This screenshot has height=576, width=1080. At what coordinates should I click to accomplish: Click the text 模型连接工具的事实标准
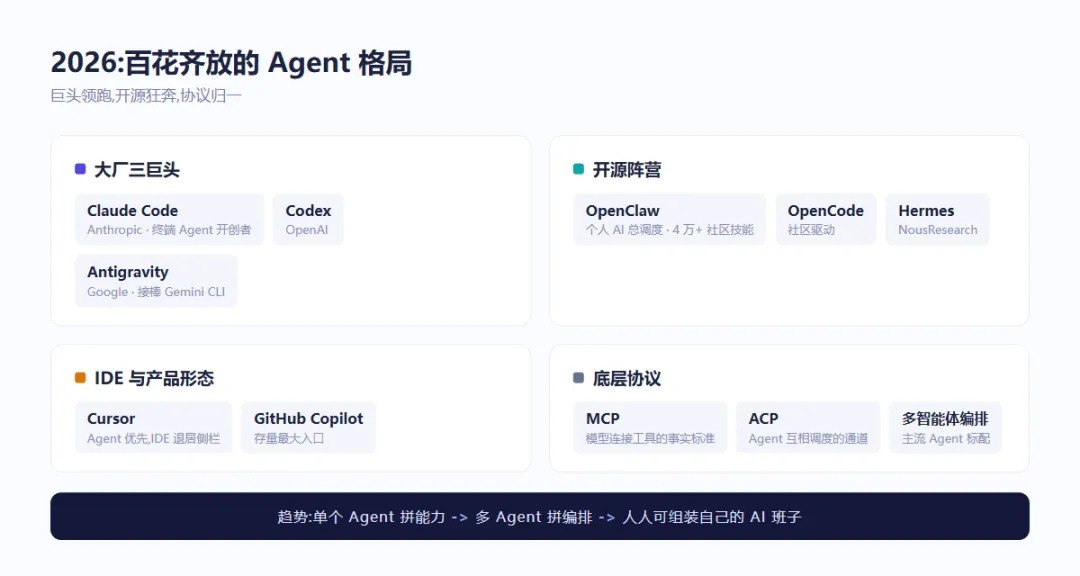click(650, 439)
